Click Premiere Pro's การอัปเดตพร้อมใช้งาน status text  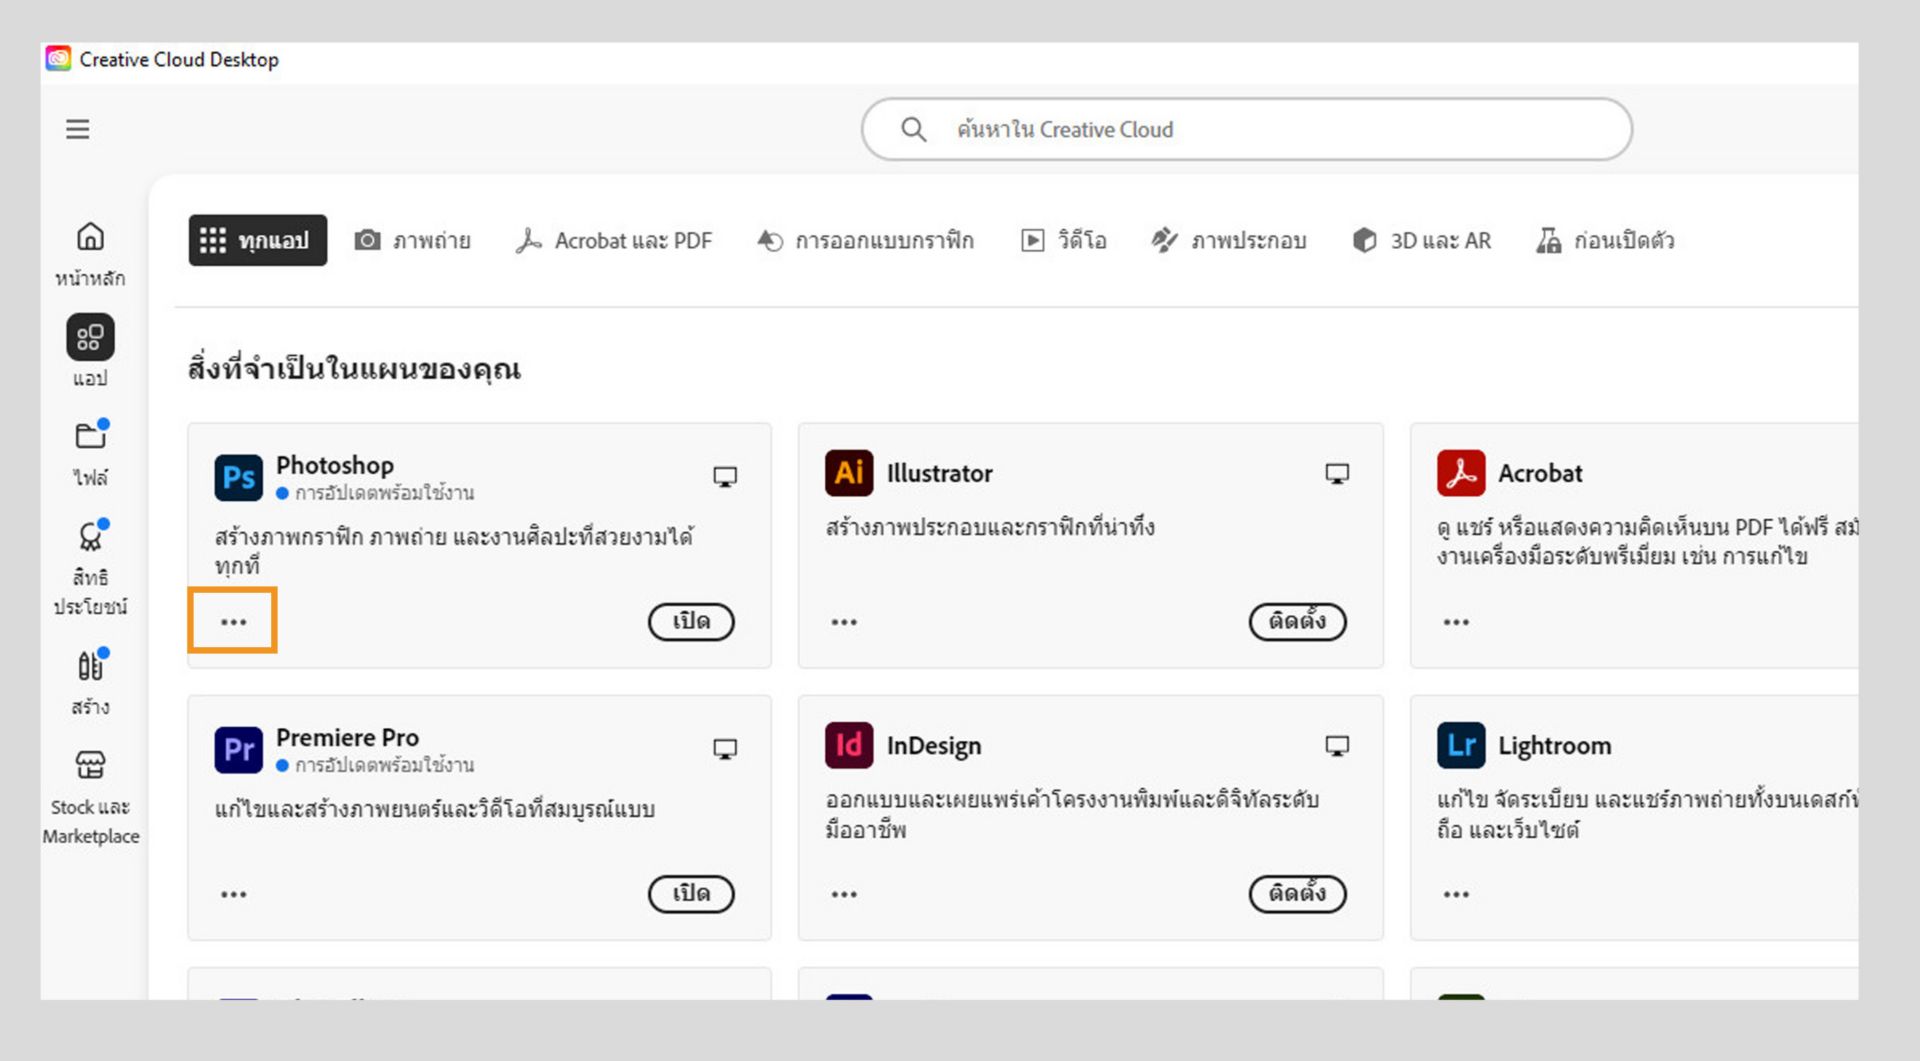point(385,764)
